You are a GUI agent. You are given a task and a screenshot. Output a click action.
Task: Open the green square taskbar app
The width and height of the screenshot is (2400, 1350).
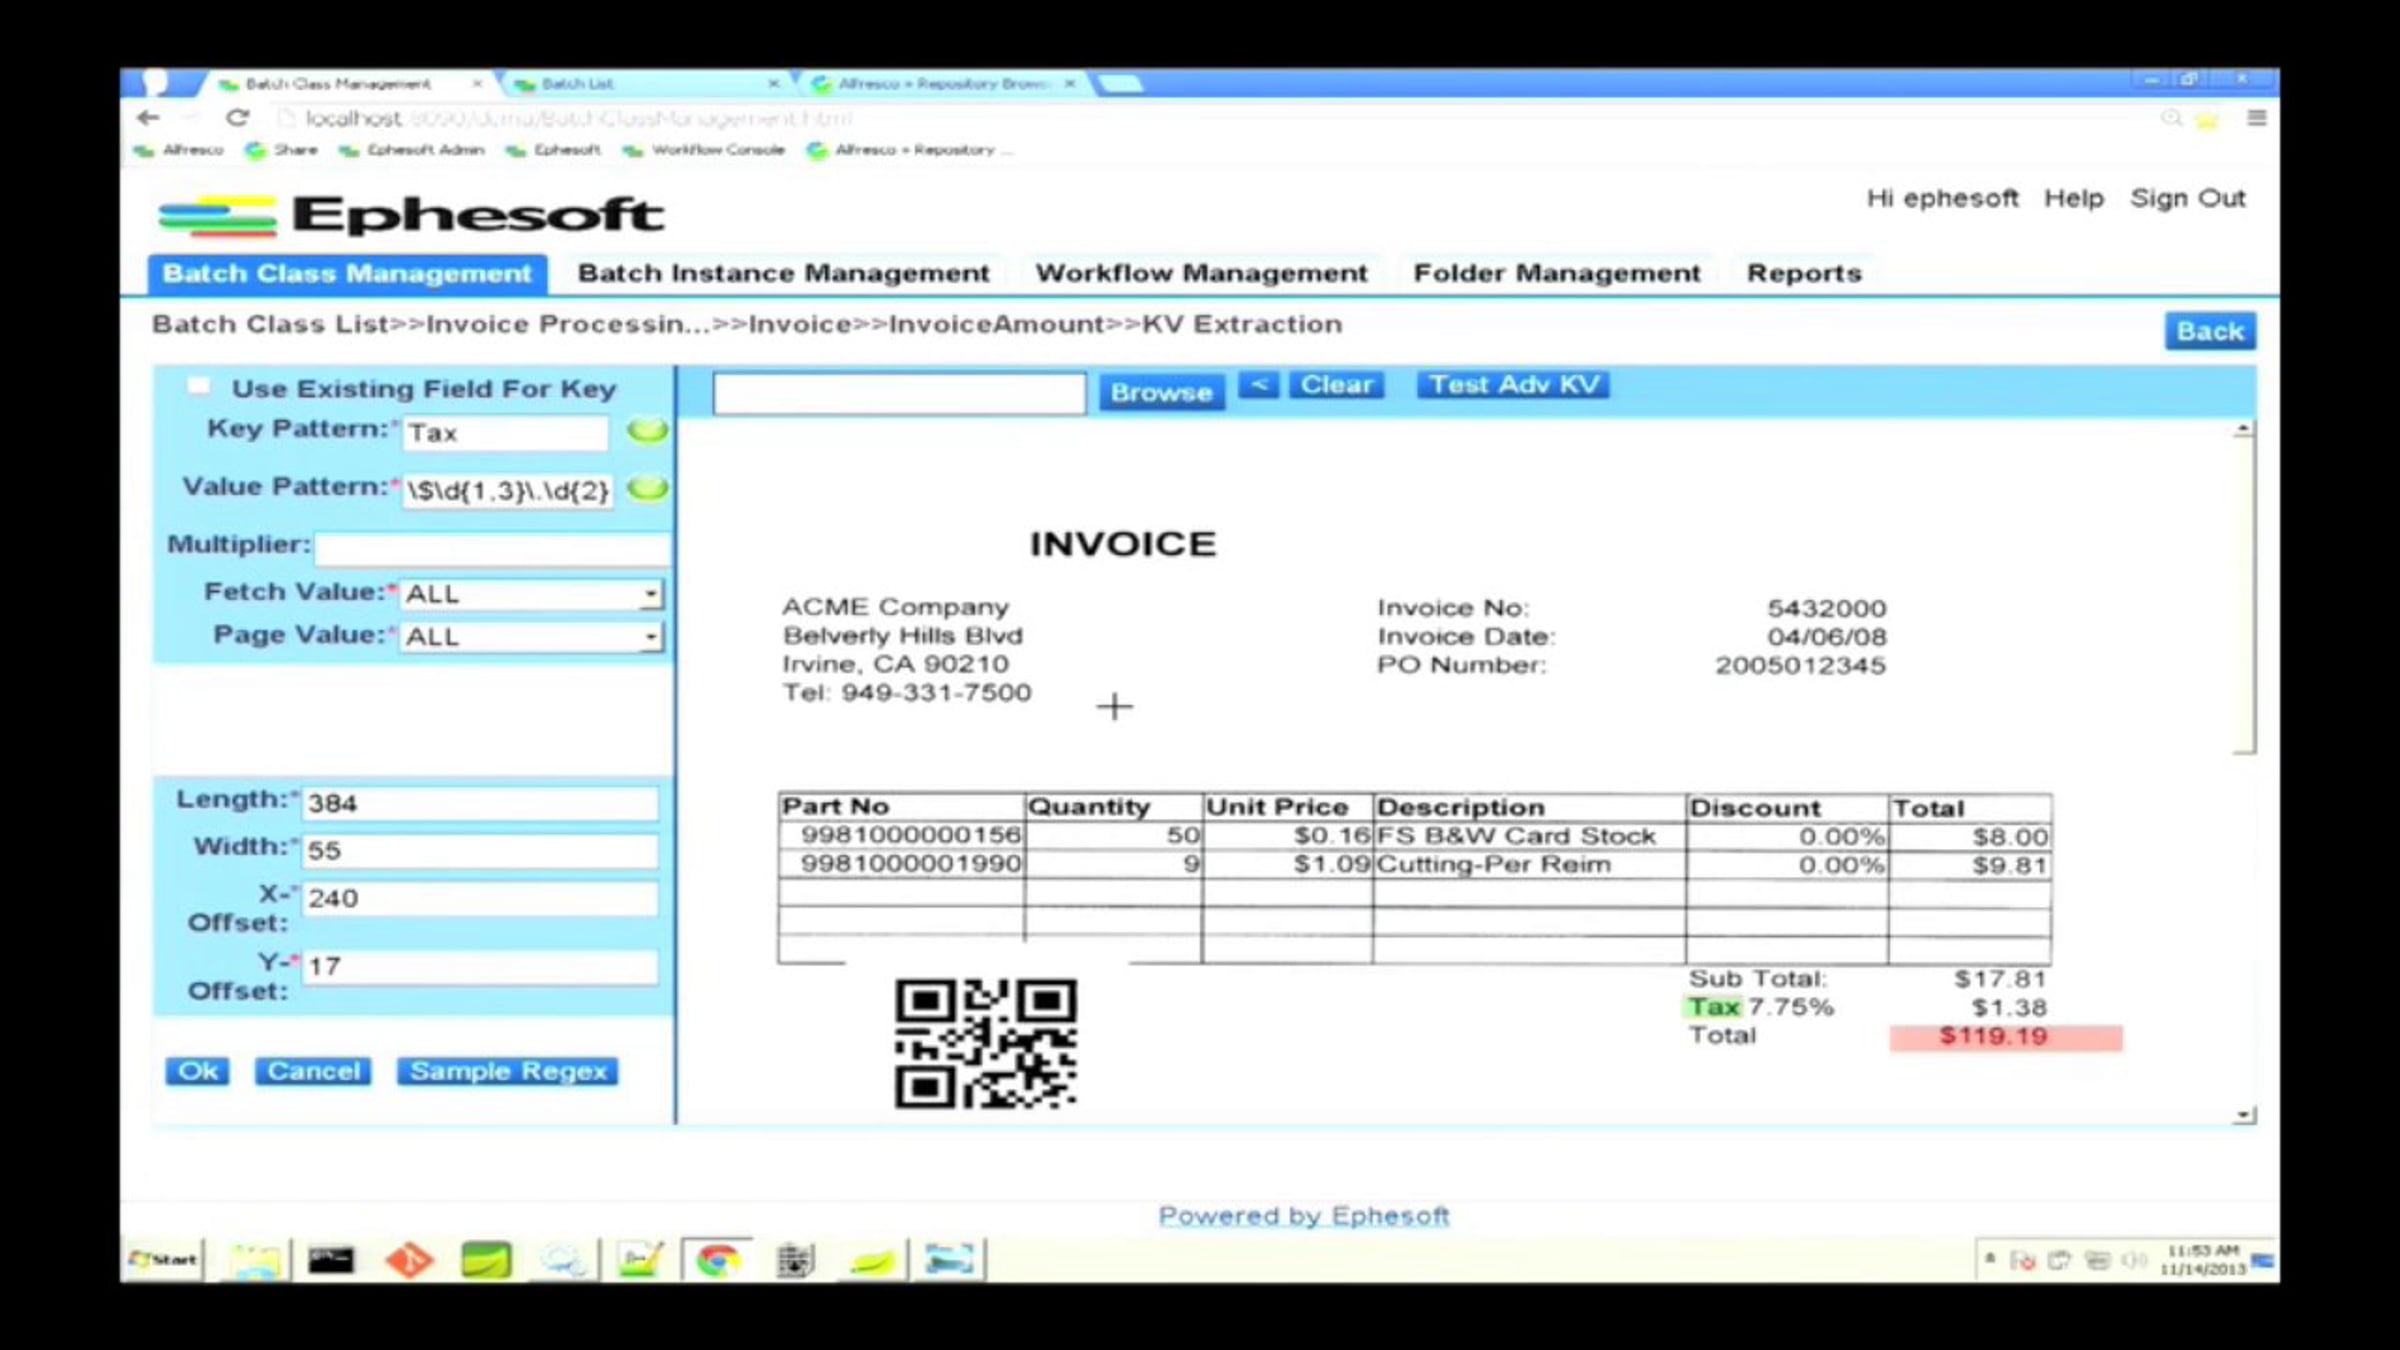(486, 1260)
